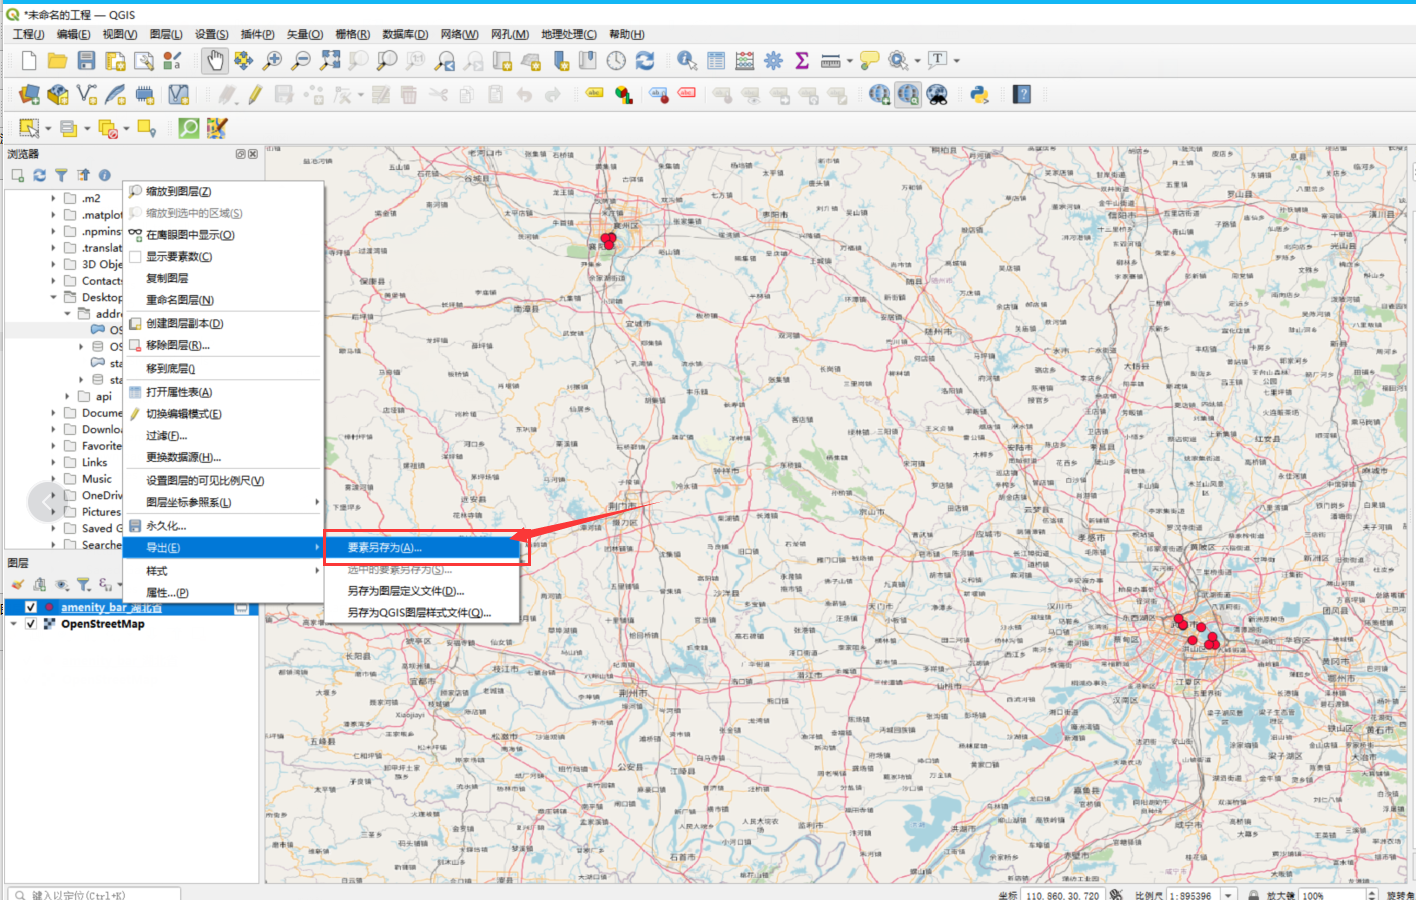Open the scale combo box dropdown
The width and height of the screenshot is (1416, 900).
click(1228, 894)
